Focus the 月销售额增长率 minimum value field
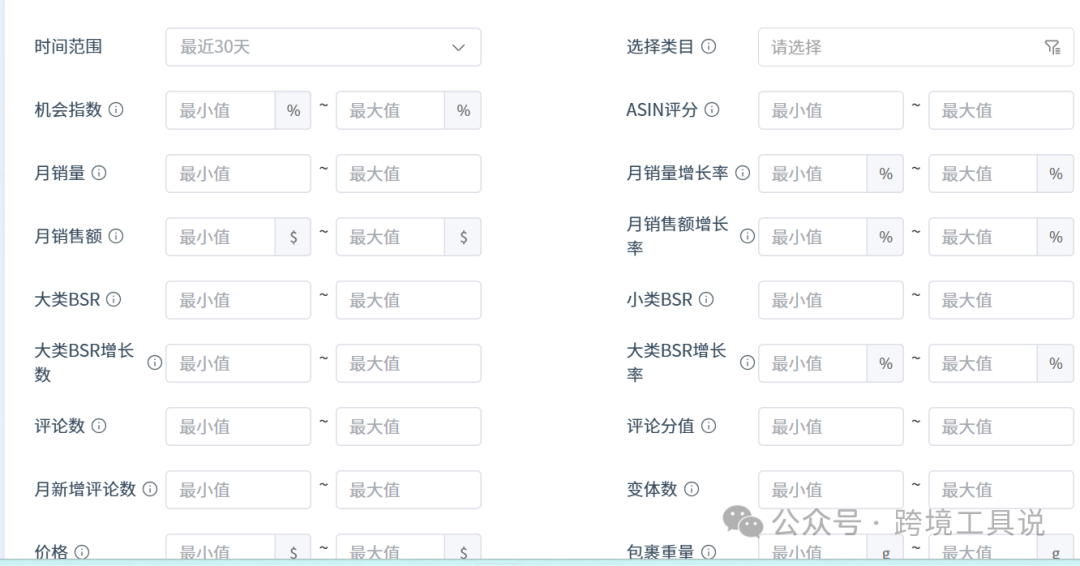The image size is (1080, 566). 813,237
